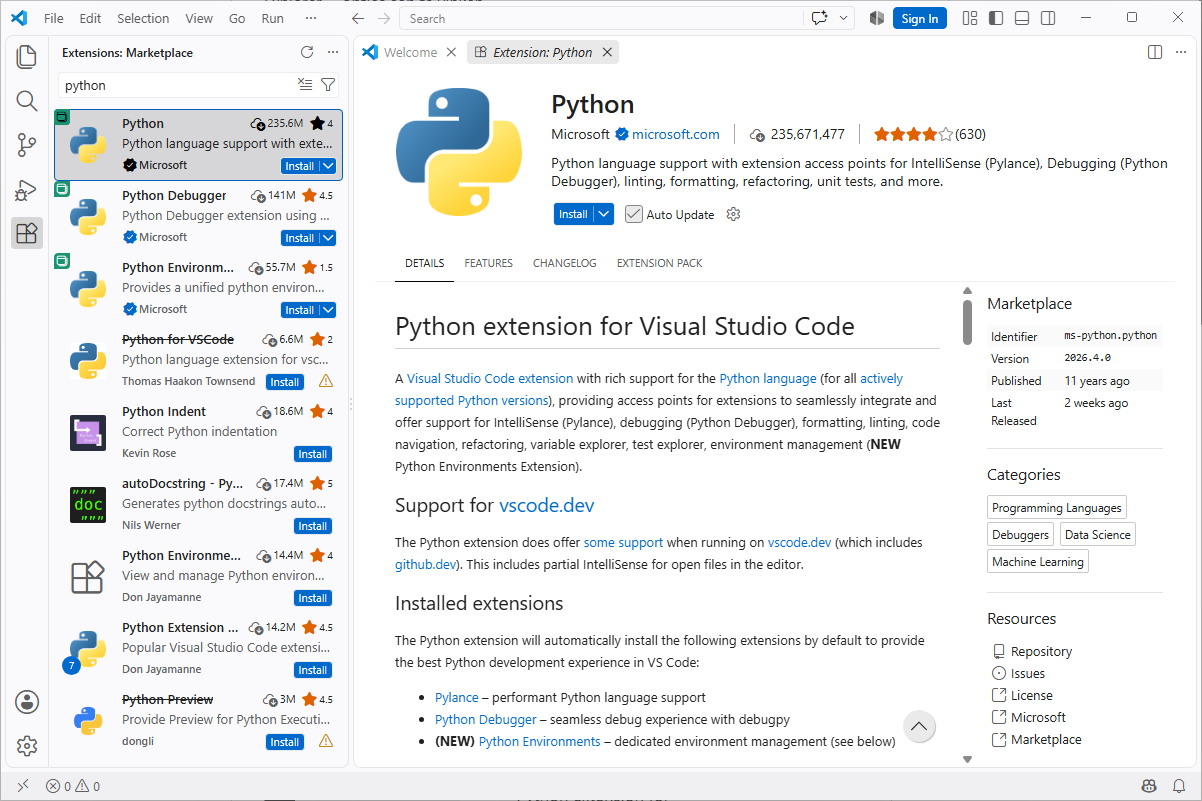Viewport: 1202px width, 801px height.
Task: Open the Explorer view in activity bar
Action: [27, 57]
